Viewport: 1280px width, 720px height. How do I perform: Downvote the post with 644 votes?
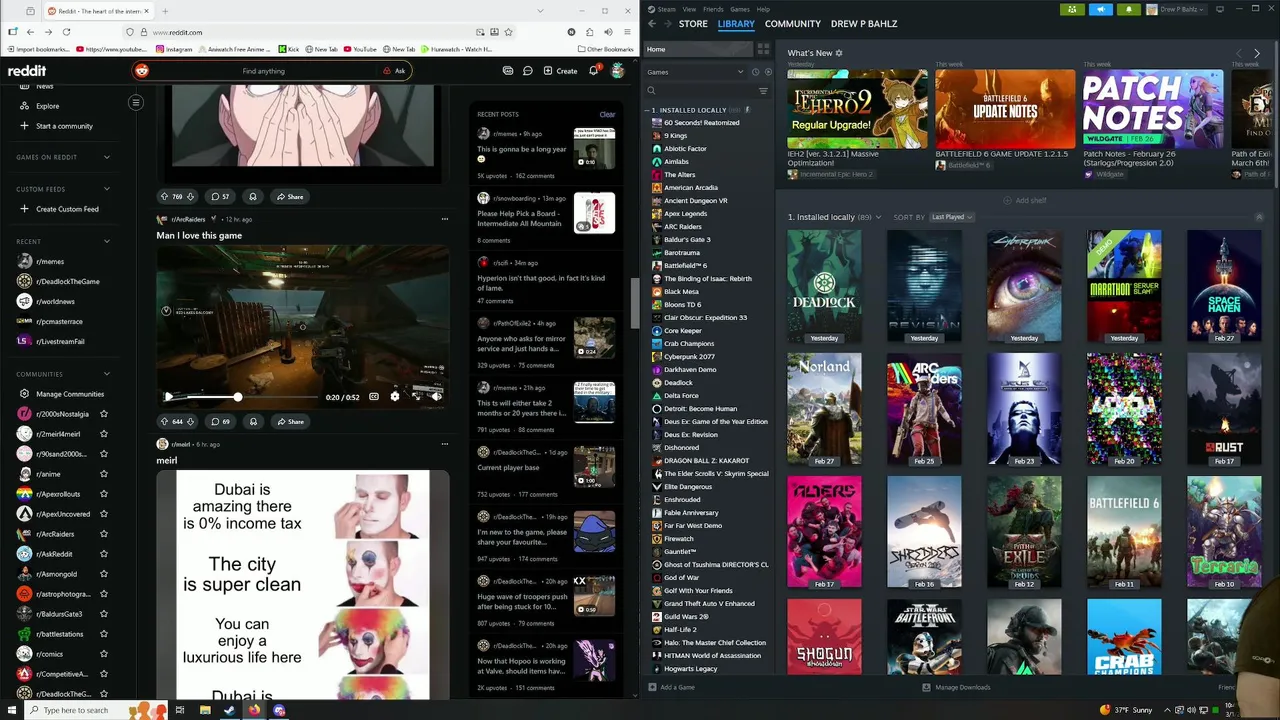pos(190,422)
